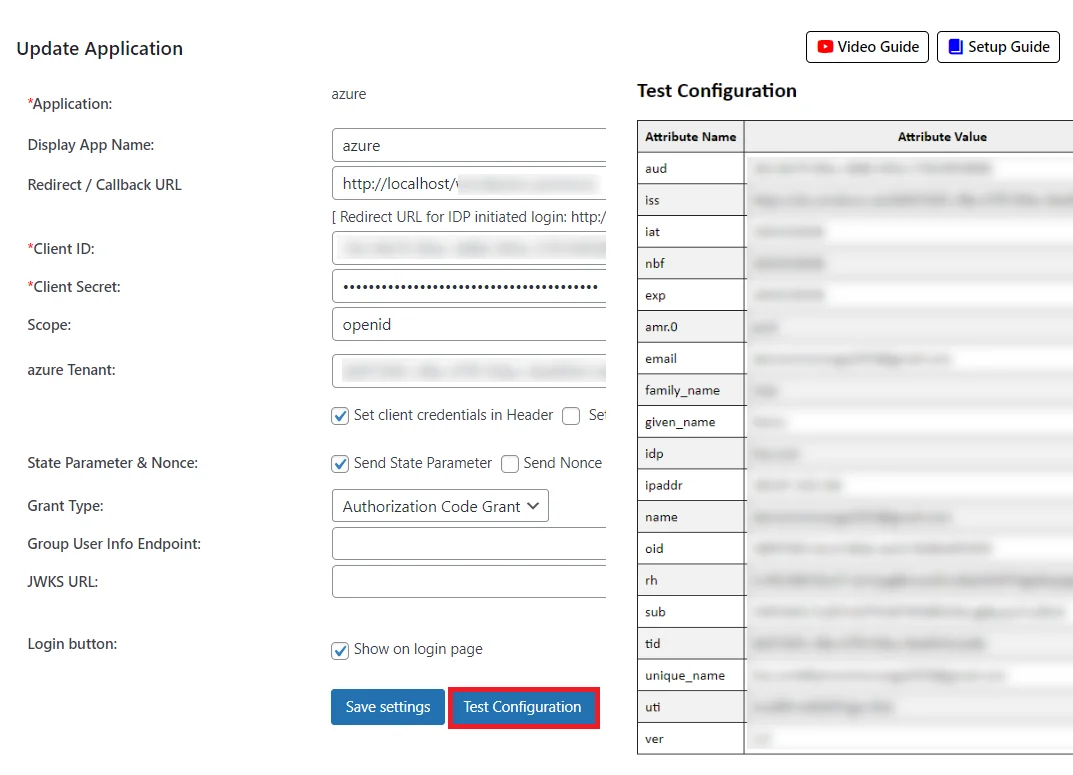Uncheck Send State Parameter checkbox
1073x775 pixels.
[340, 464]
